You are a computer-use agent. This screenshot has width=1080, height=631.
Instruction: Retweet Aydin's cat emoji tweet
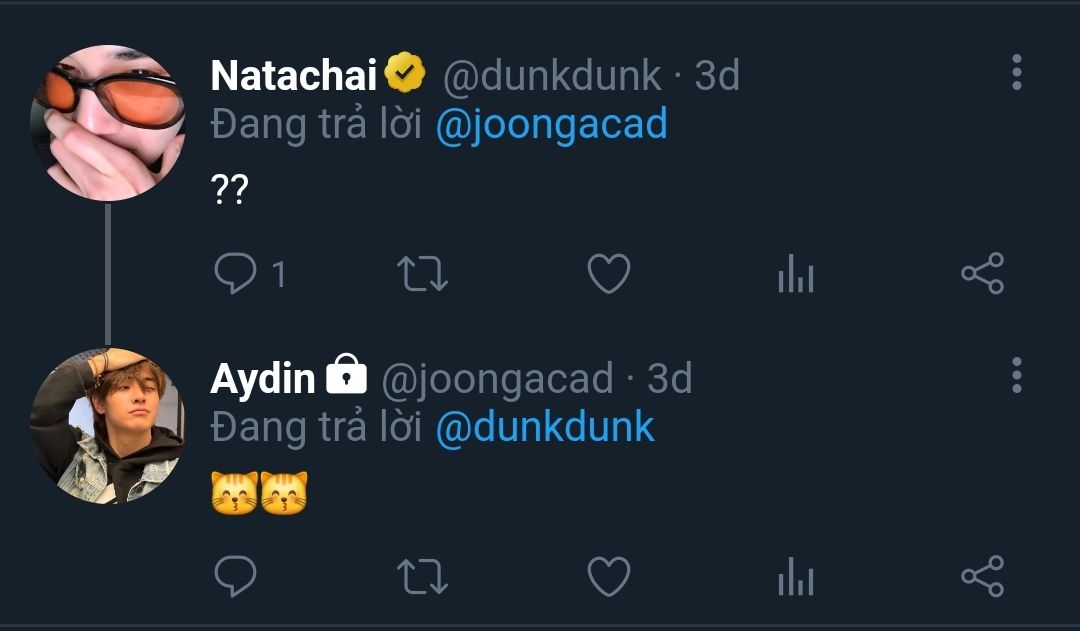[x=423, y=576]
